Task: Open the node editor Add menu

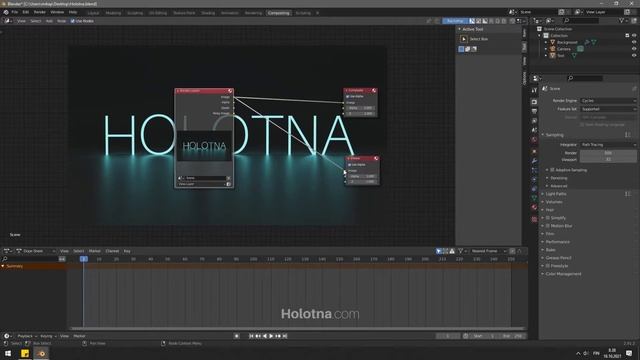Action: point(49,21)
